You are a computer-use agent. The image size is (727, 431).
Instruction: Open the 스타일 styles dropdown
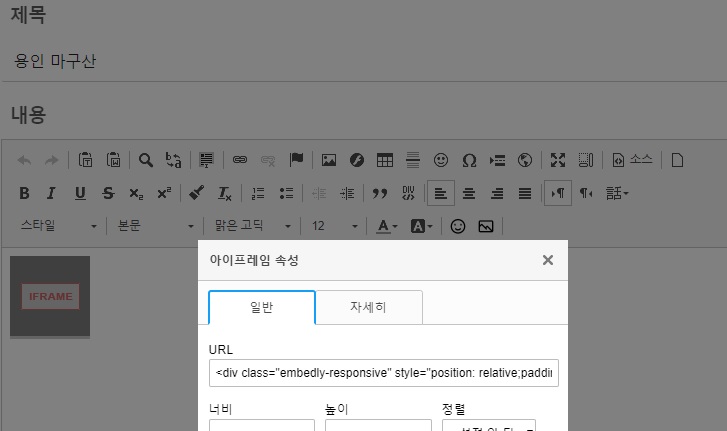59,226
